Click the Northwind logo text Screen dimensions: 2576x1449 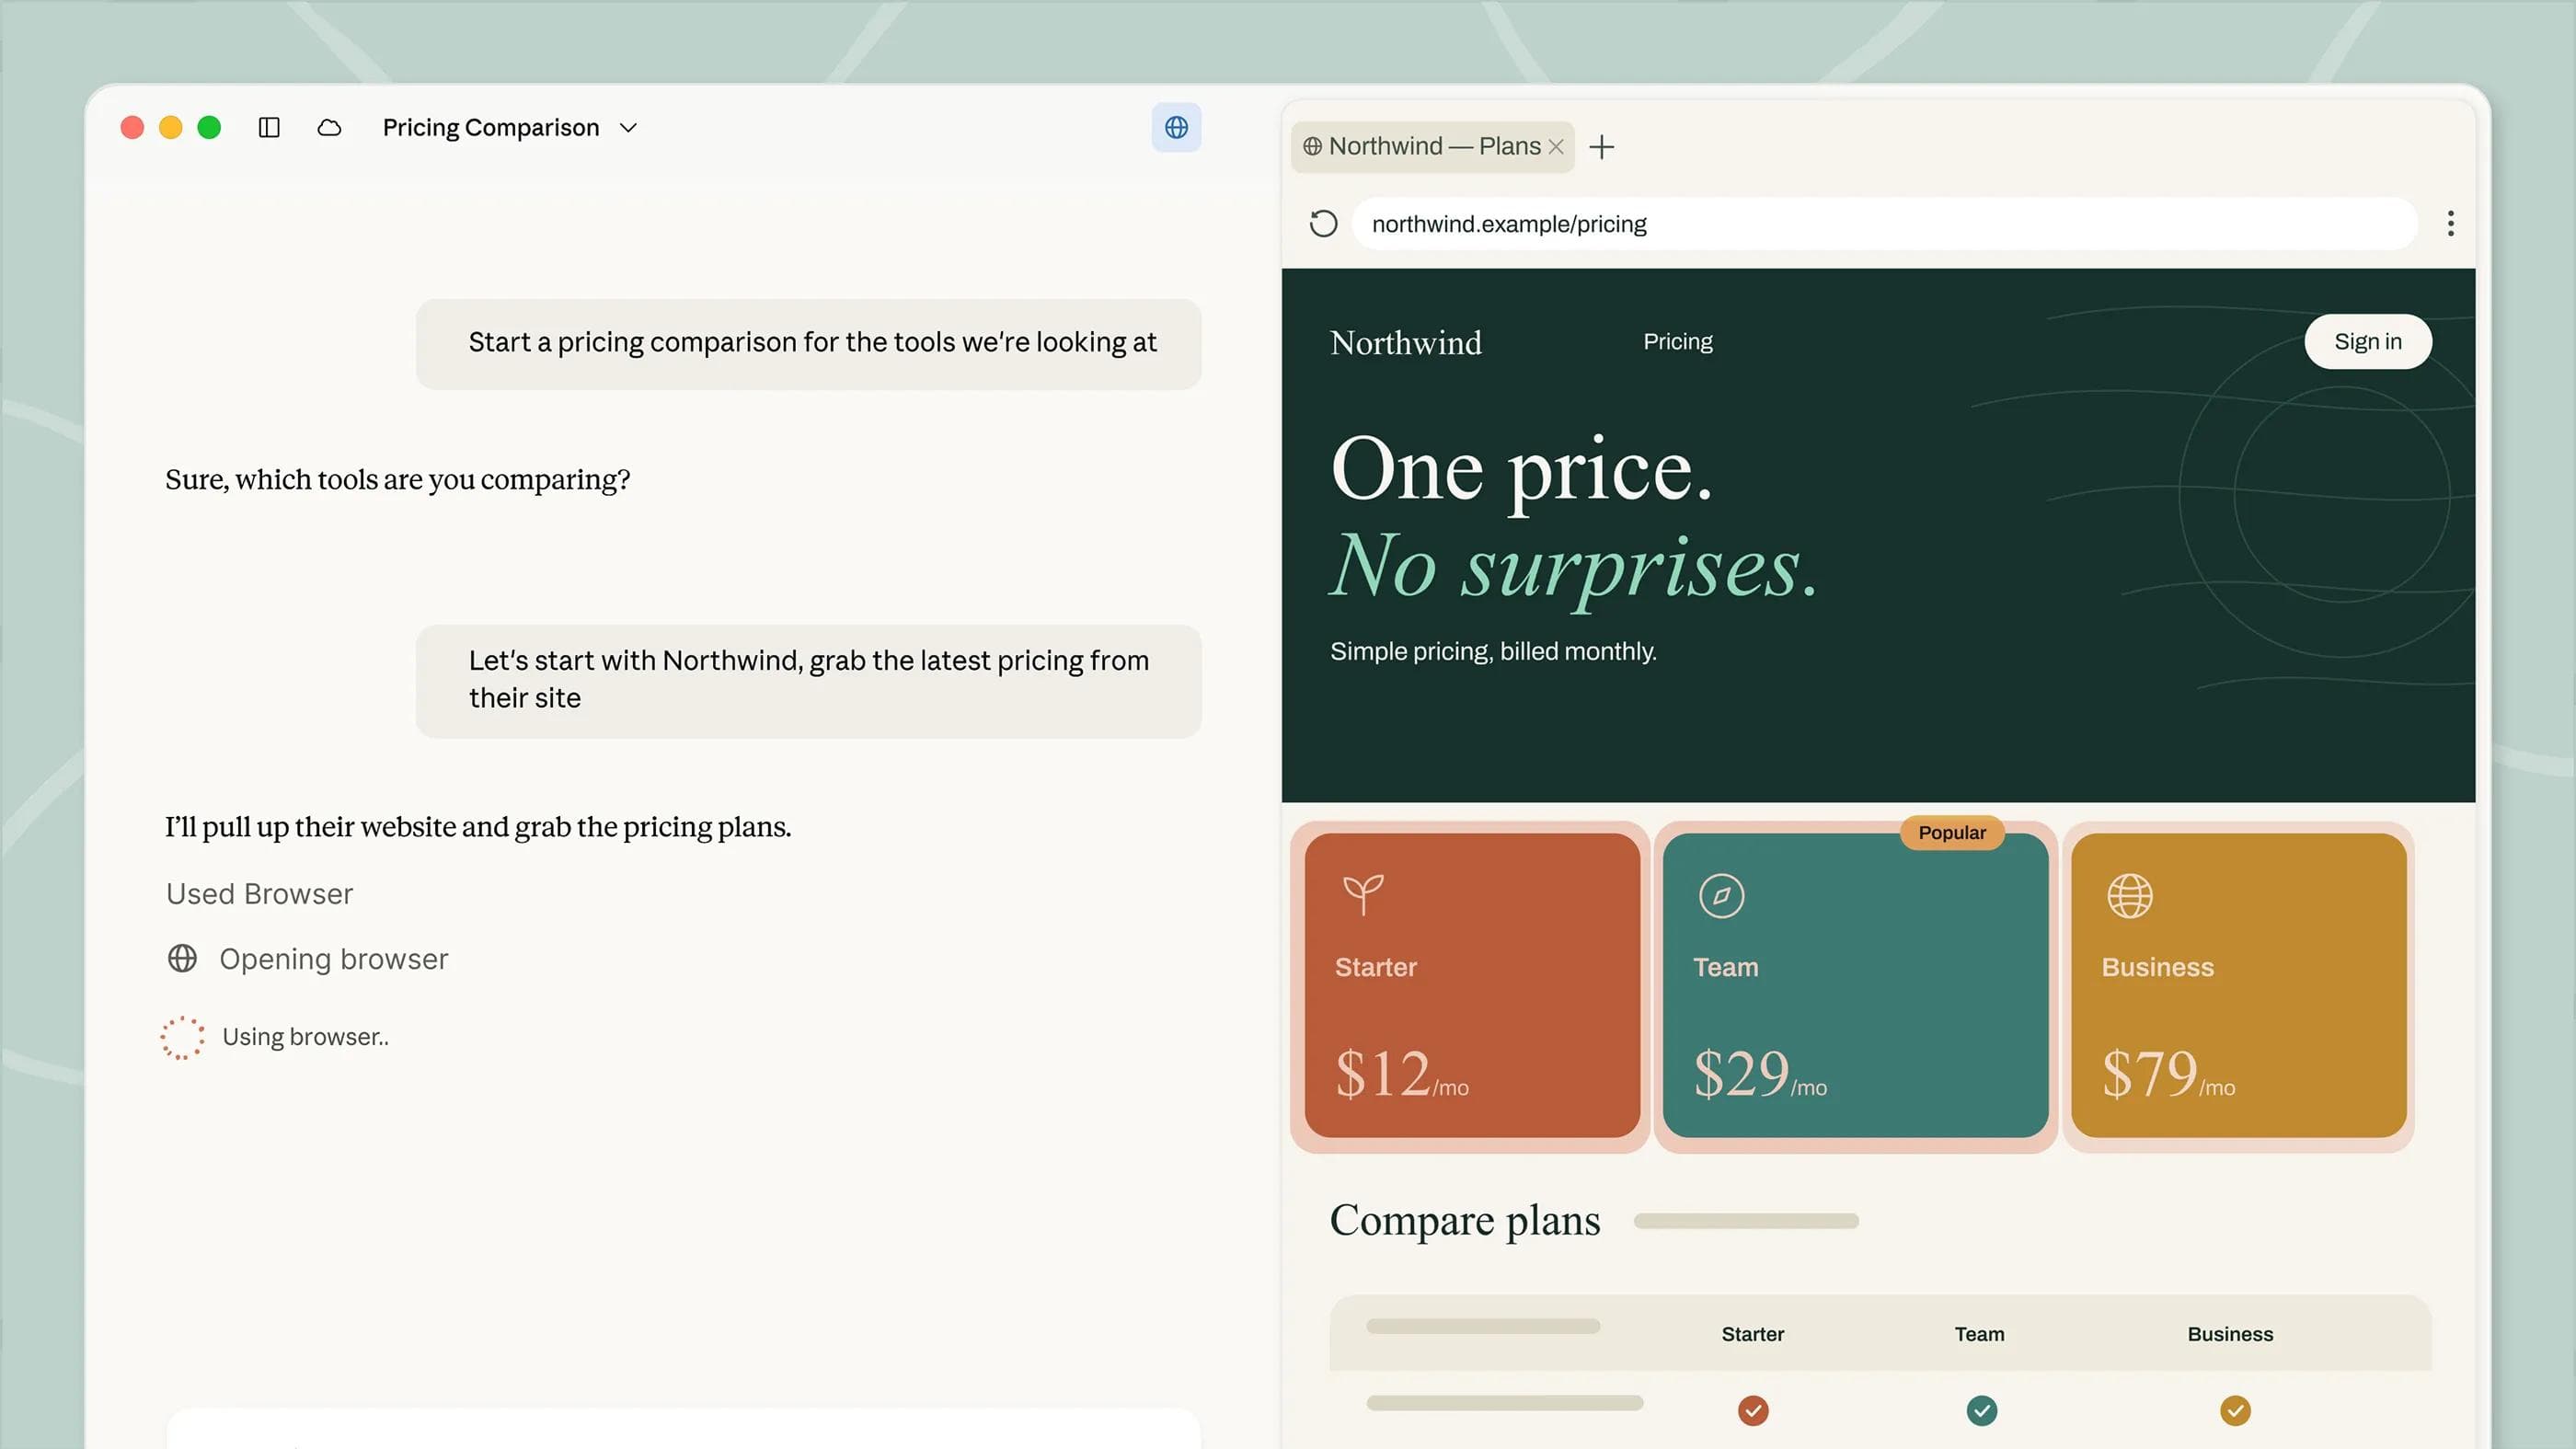click(x=1405, y=342)
